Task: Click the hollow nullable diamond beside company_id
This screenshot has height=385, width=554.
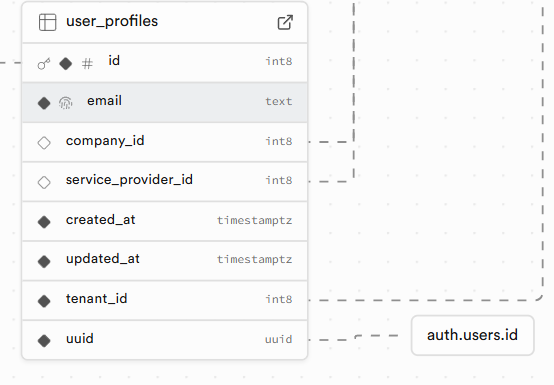Action: click(x=44, y=143)
